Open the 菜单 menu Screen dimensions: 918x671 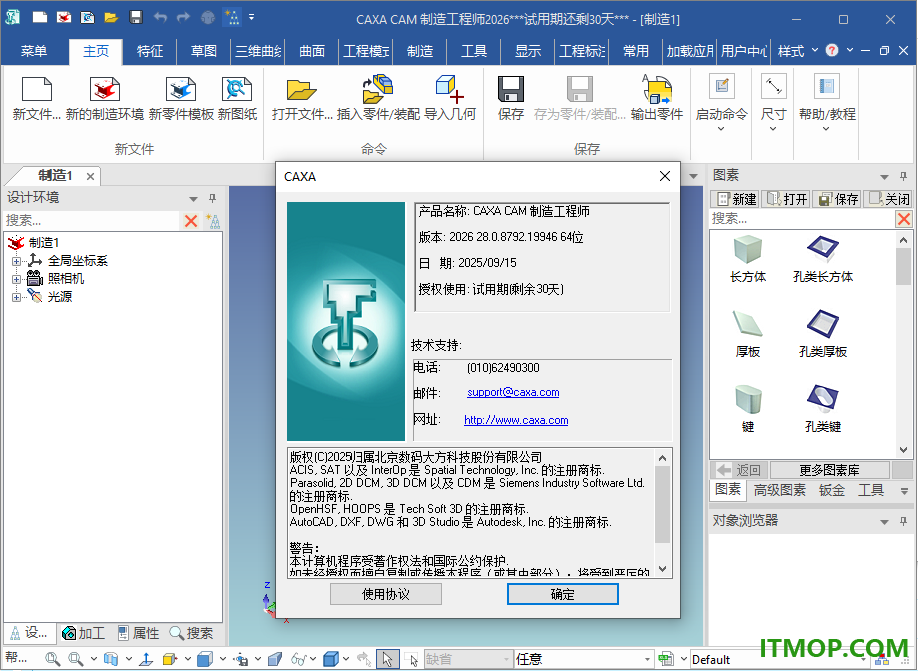coord(33,51)
